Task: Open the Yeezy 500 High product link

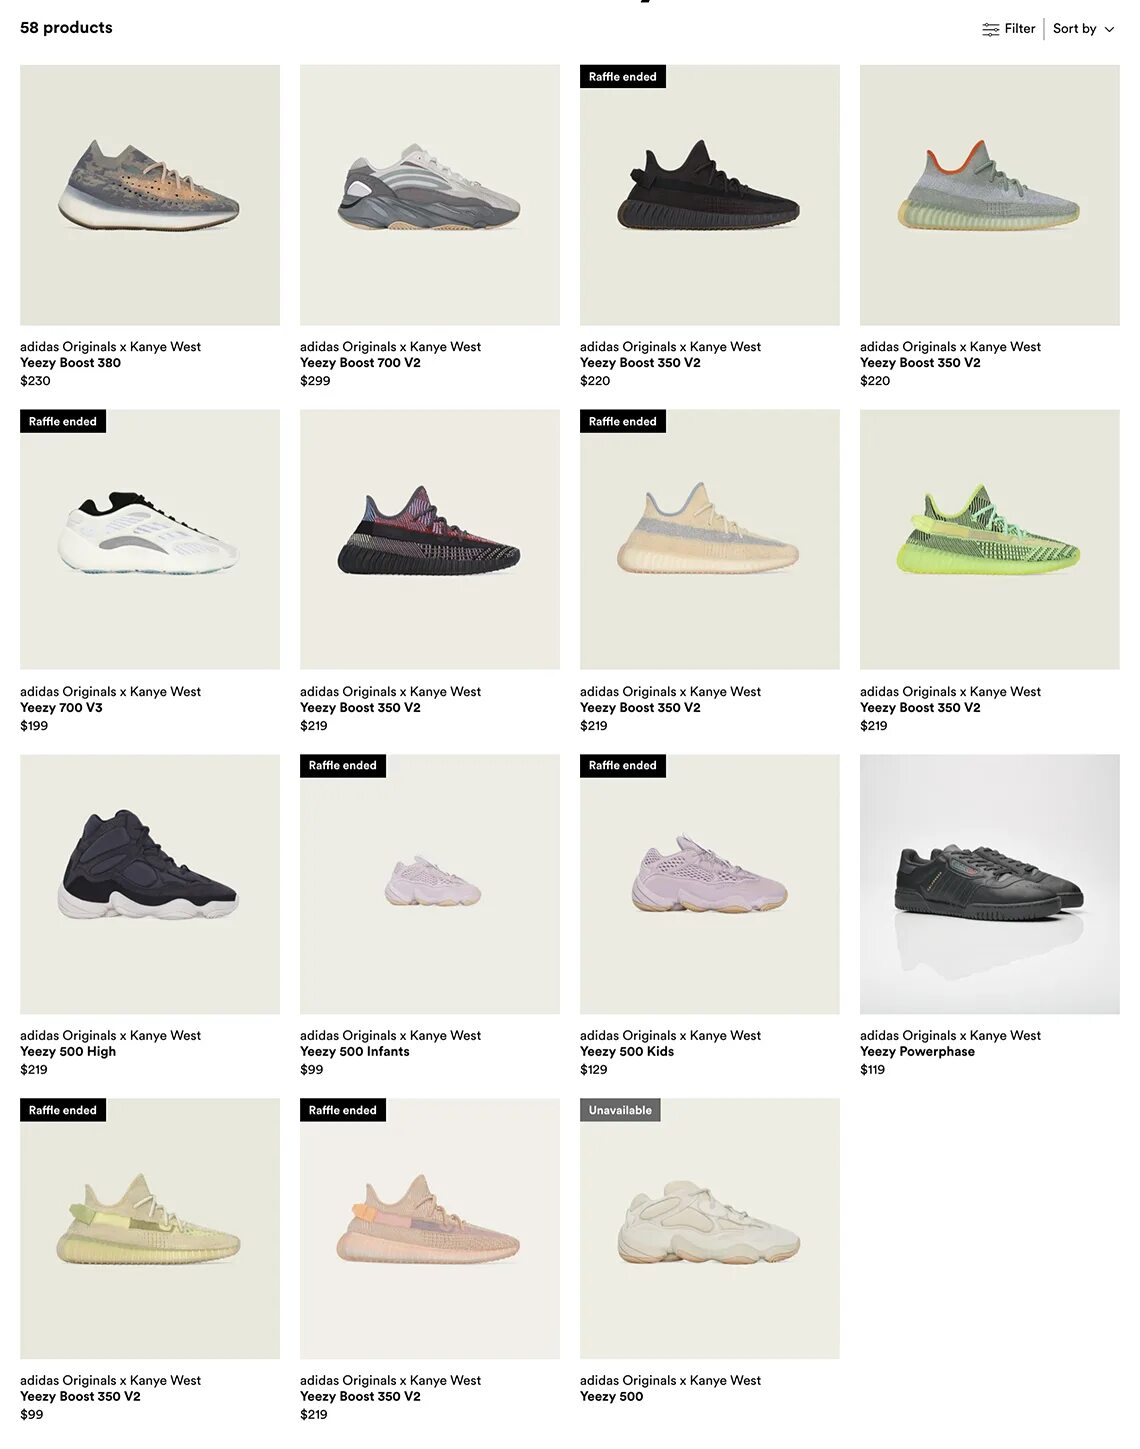Action: pos(68,1051)
